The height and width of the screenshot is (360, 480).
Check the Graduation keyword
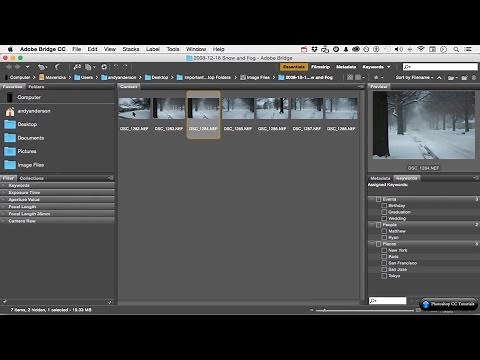pos(384,212)
